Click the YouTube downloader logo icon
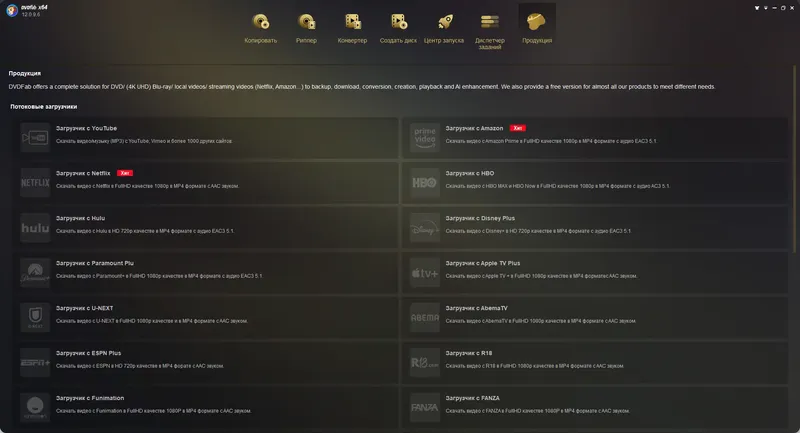This screenshot has width=800, height=433. point(35,138)
